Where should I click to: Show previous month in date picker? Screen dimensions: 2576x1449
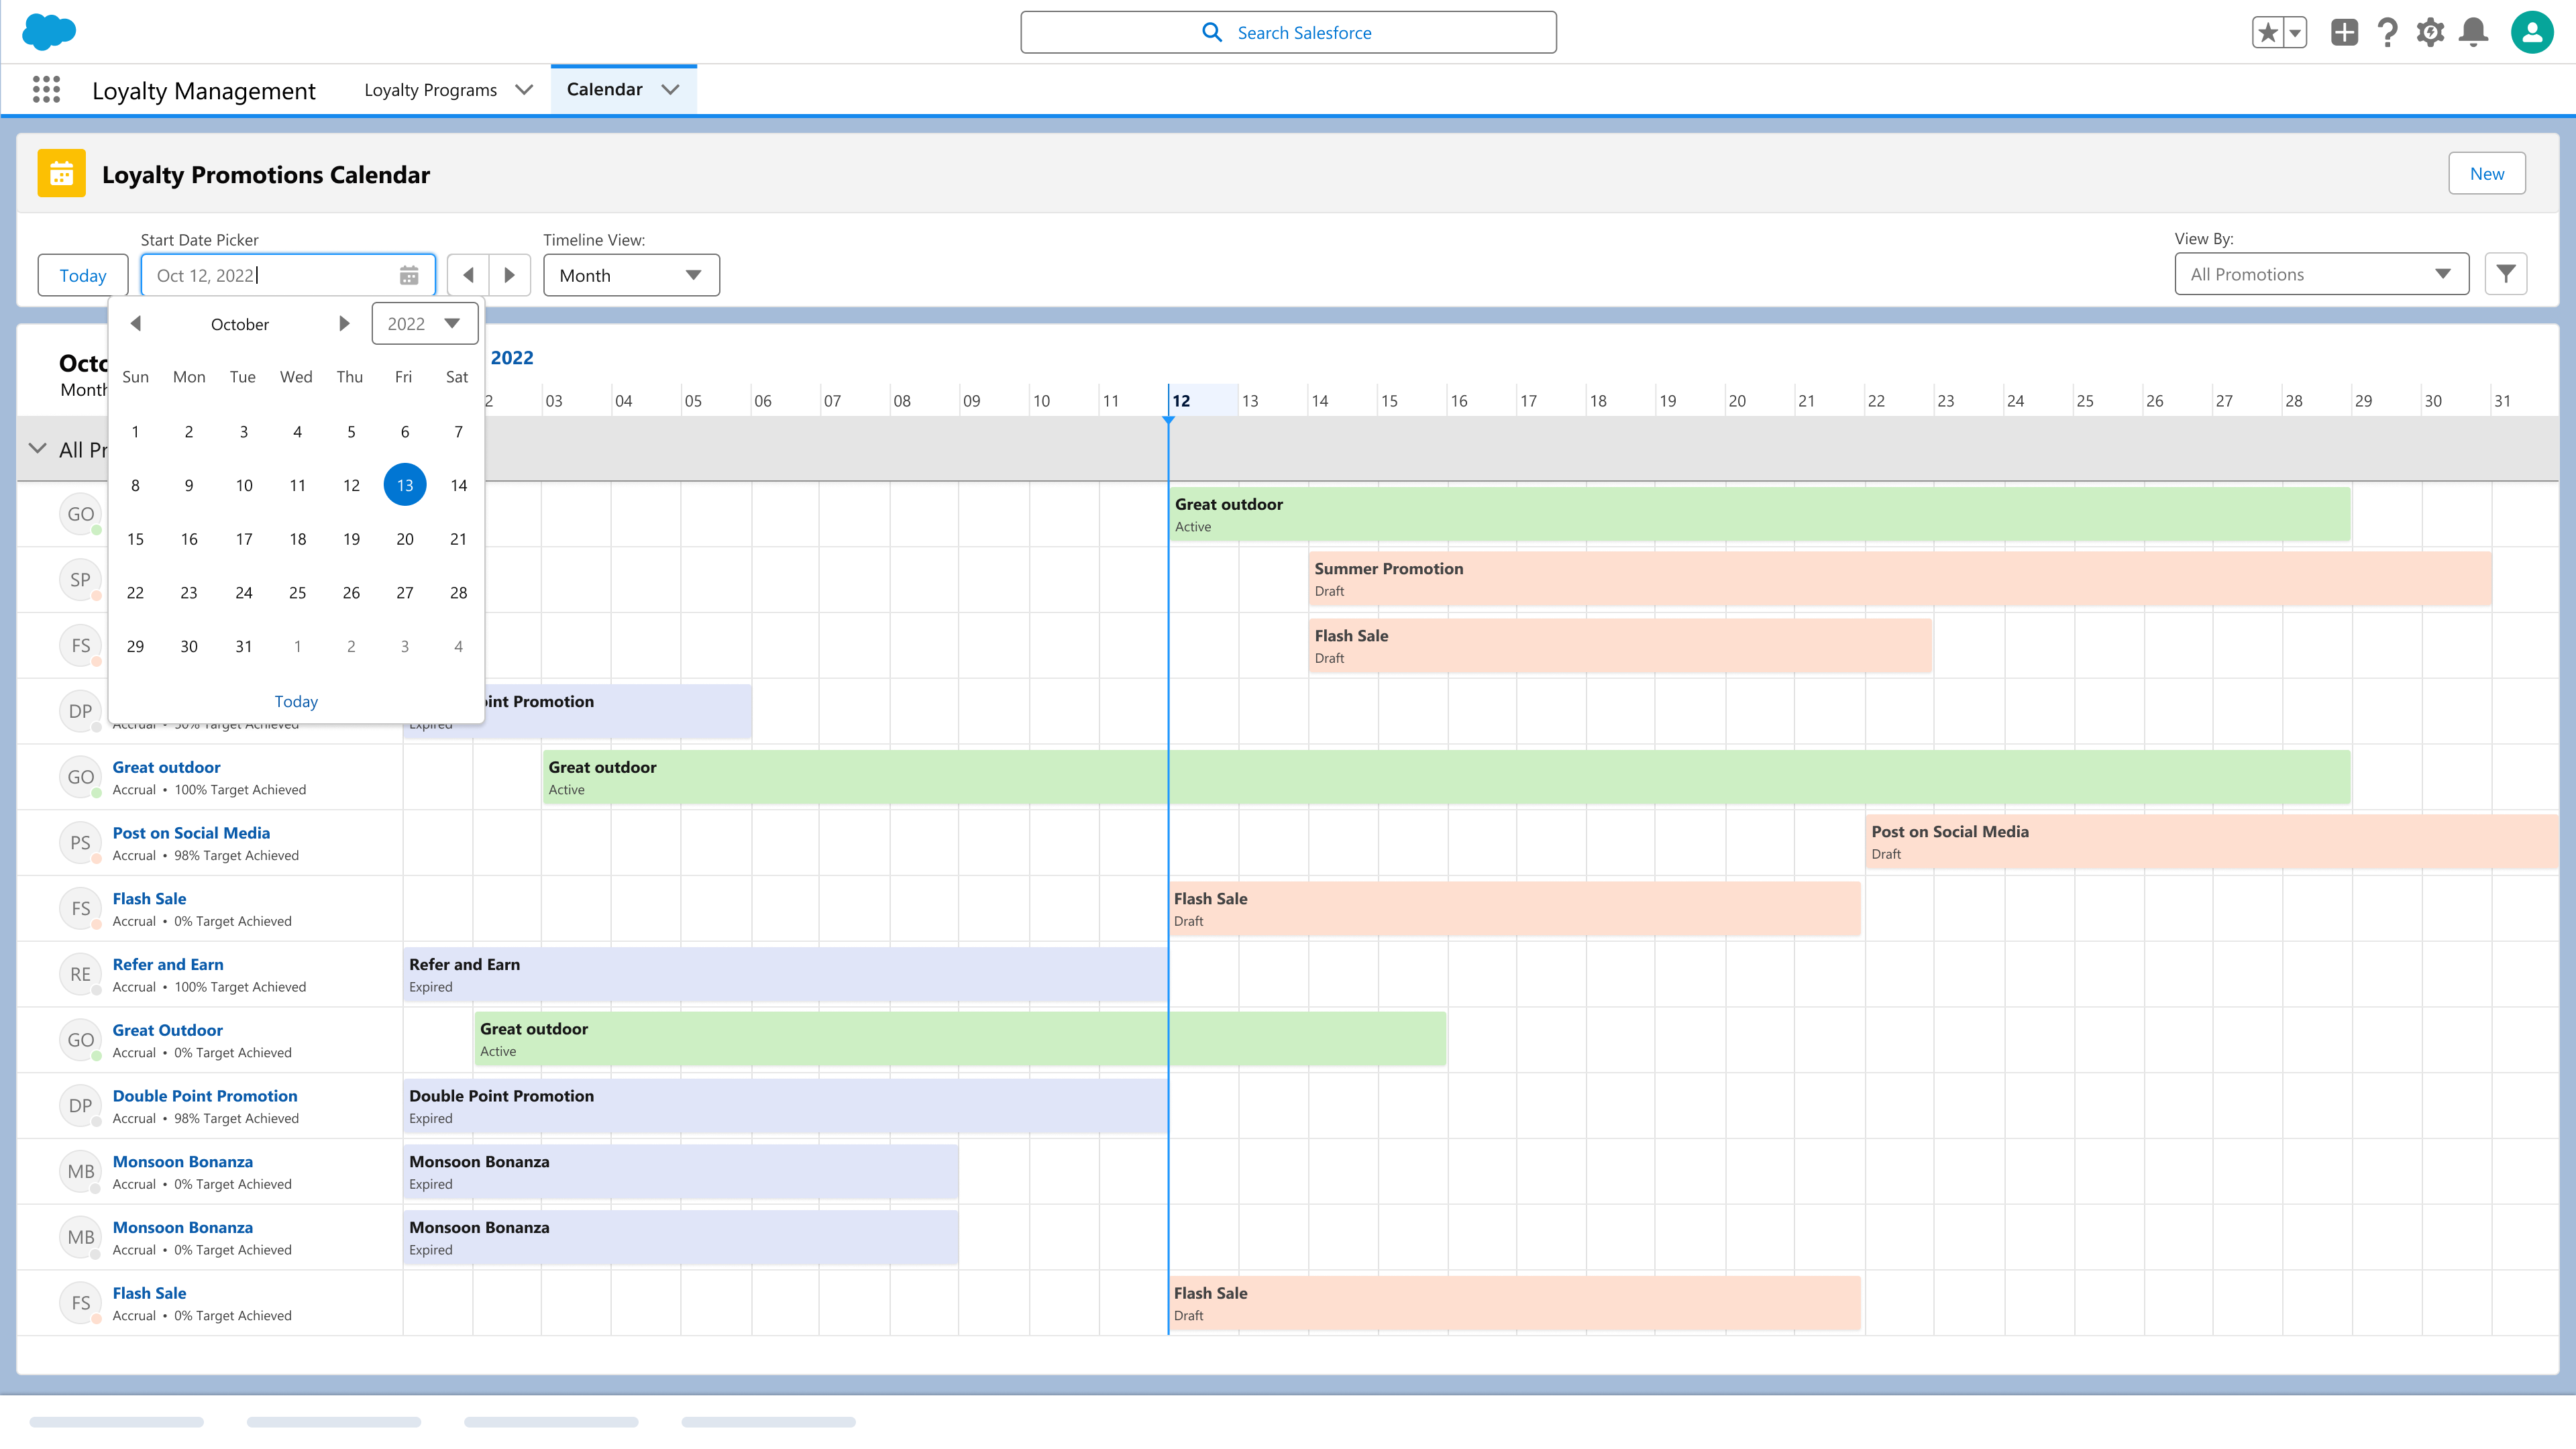(136, 323)
